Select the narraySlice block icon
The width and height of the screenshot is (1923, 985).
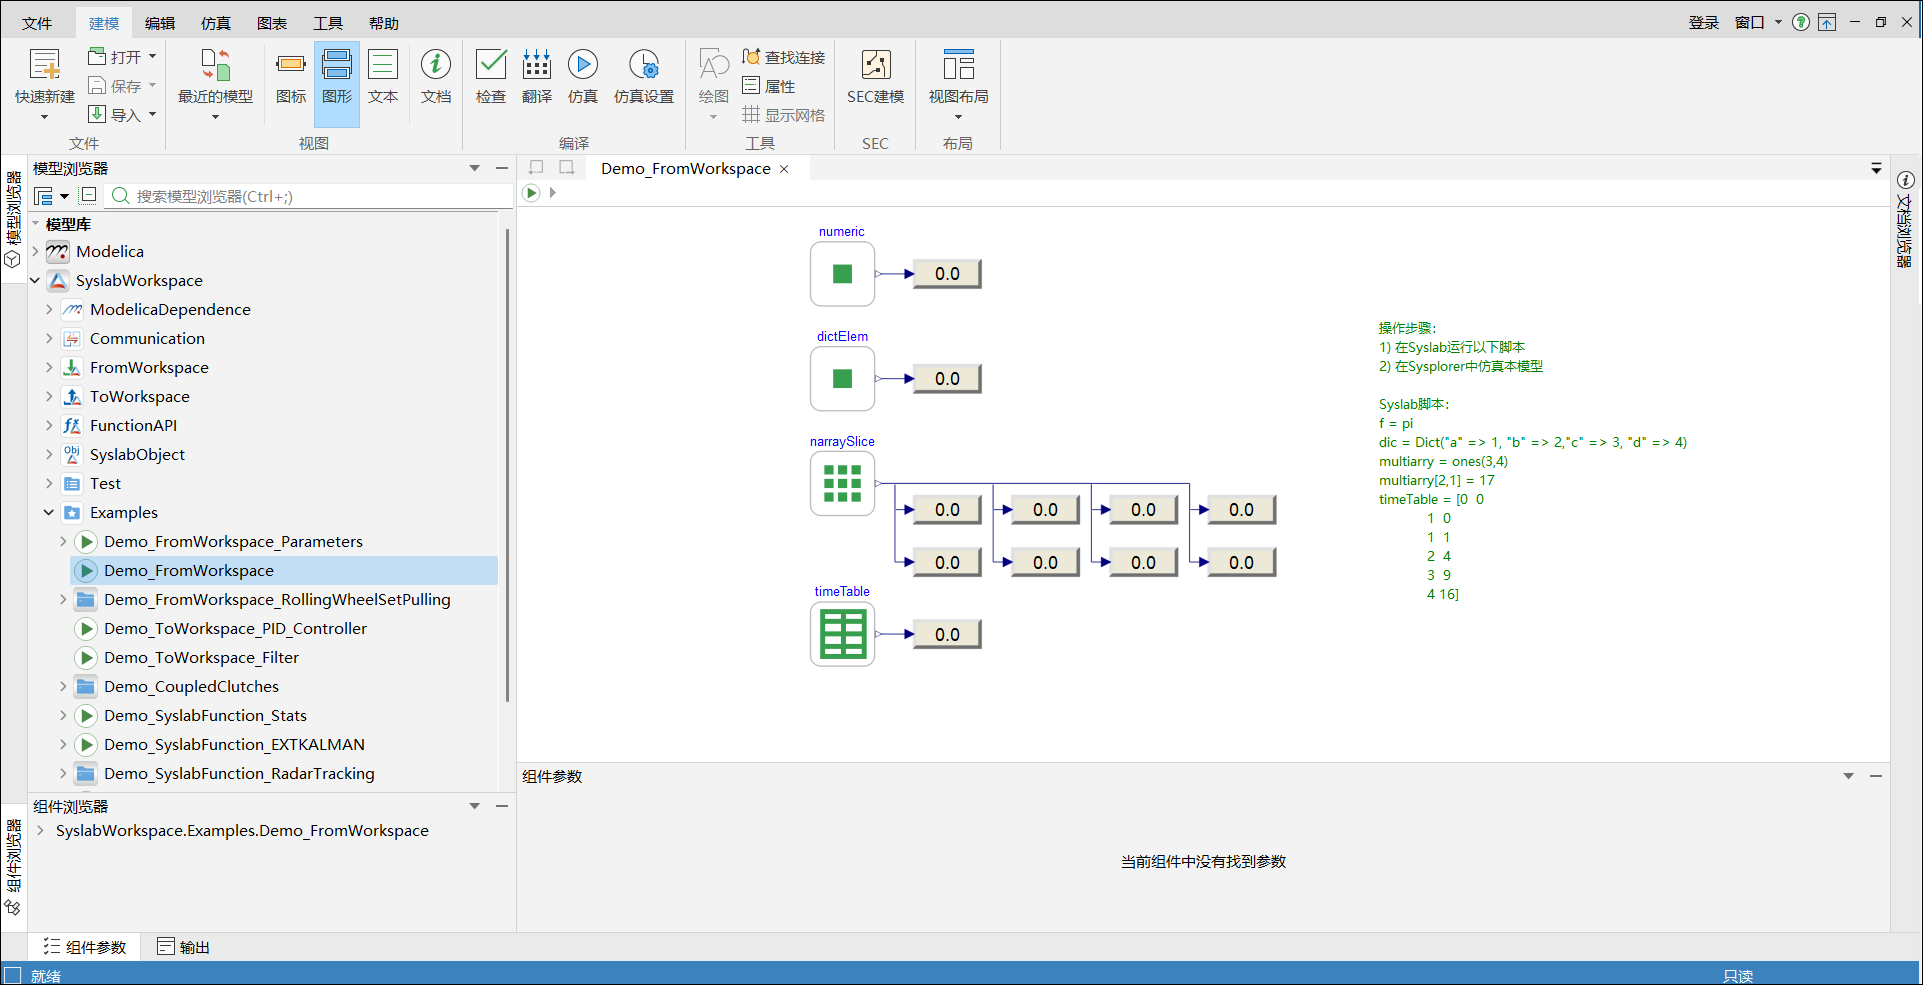842,484
